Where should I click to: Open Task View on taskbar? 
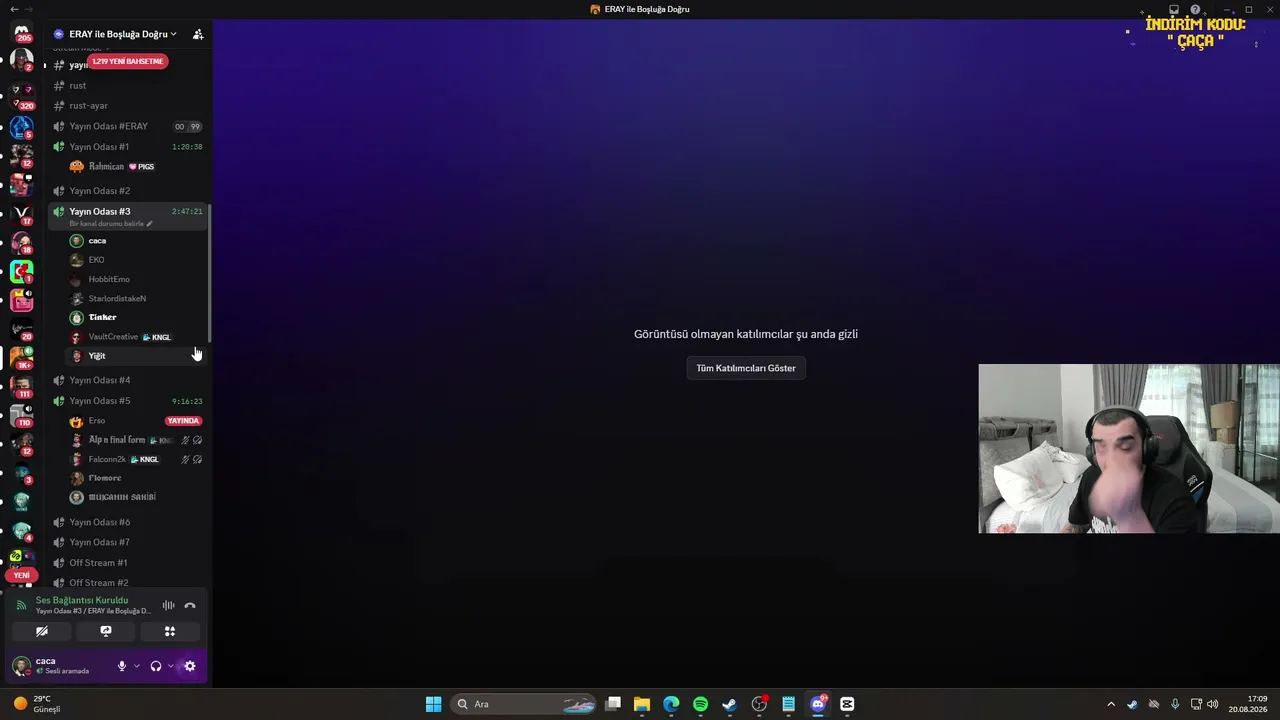(613, 704)
